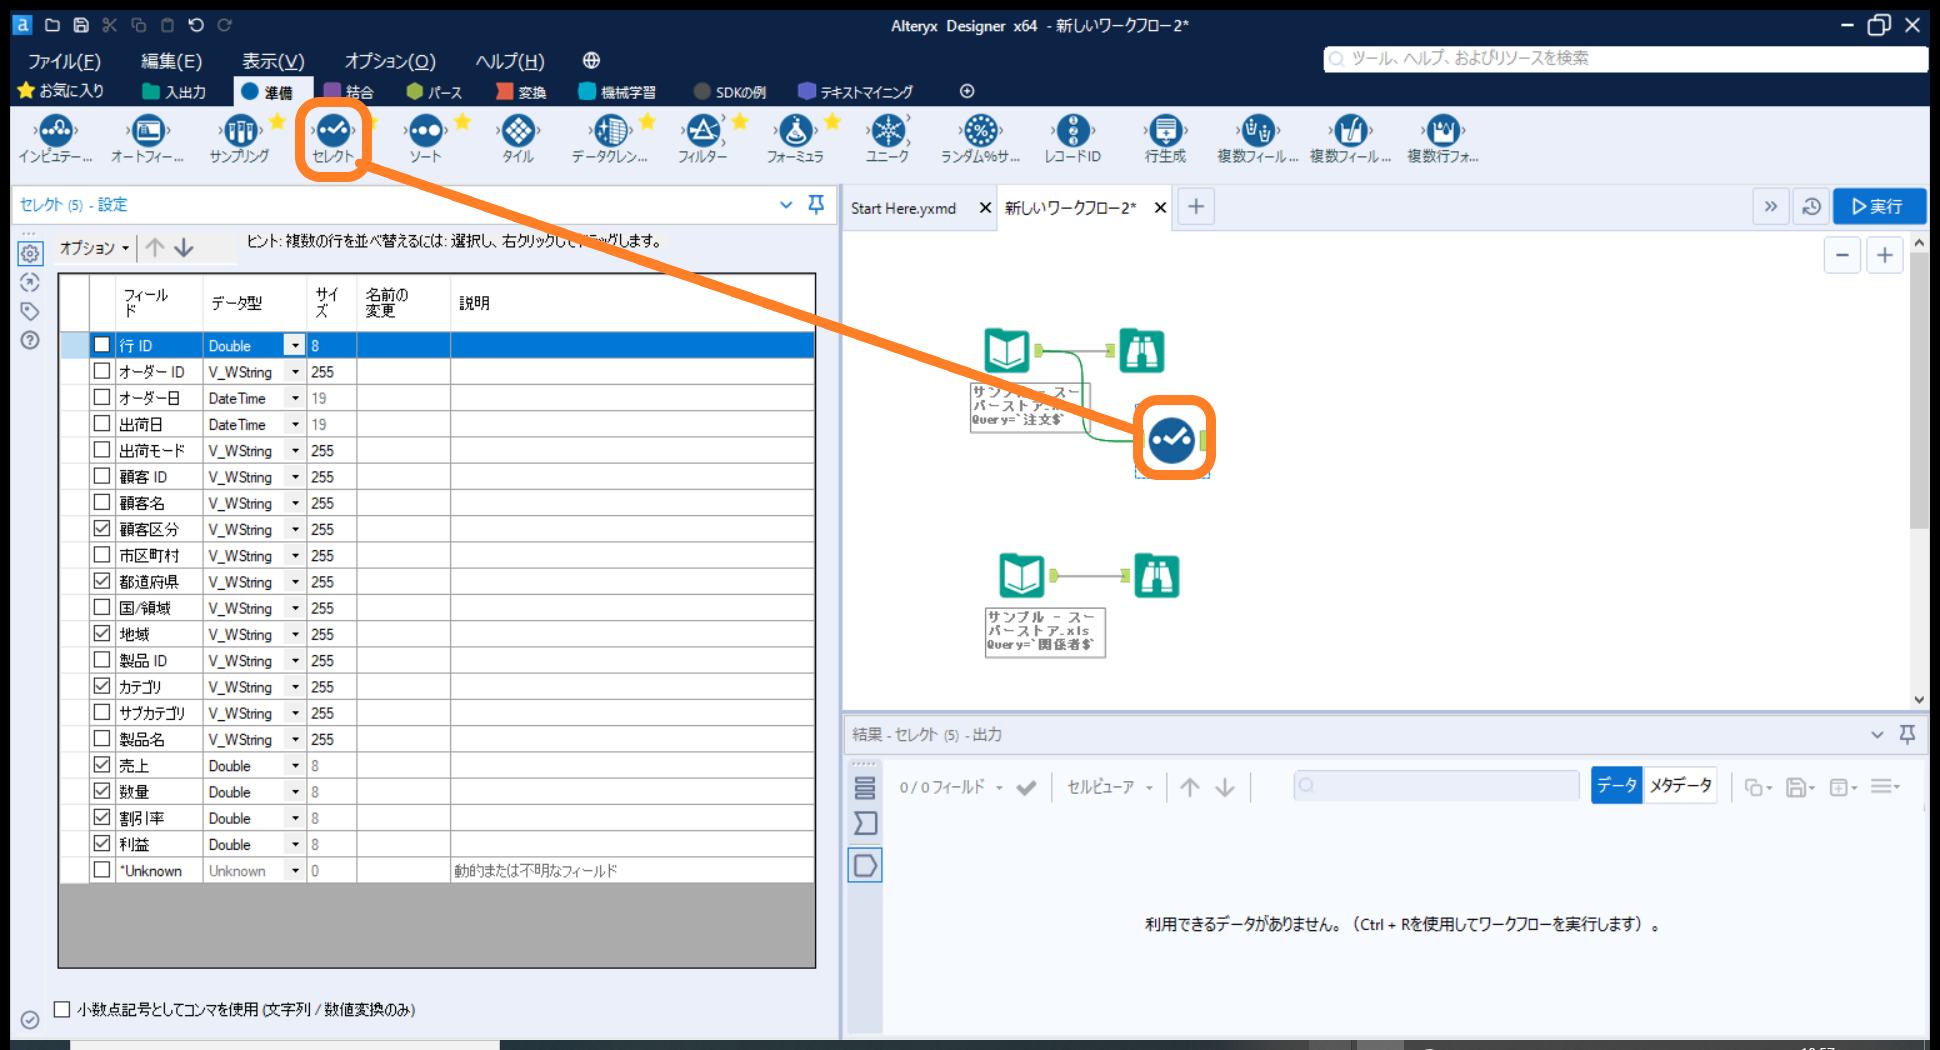The height and width of the screenshot is (1050, 1940).
Task: Choose the フォーミュラ tool icon
Action: (795, 131)
